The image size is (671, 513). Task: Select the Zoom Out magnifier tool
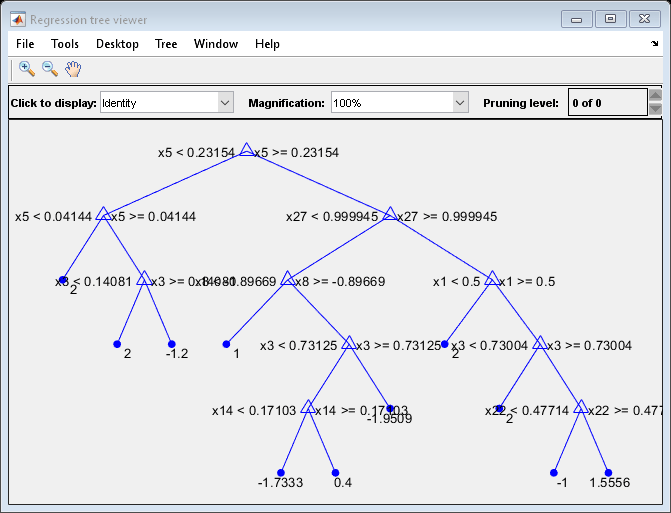click(50, 69)
